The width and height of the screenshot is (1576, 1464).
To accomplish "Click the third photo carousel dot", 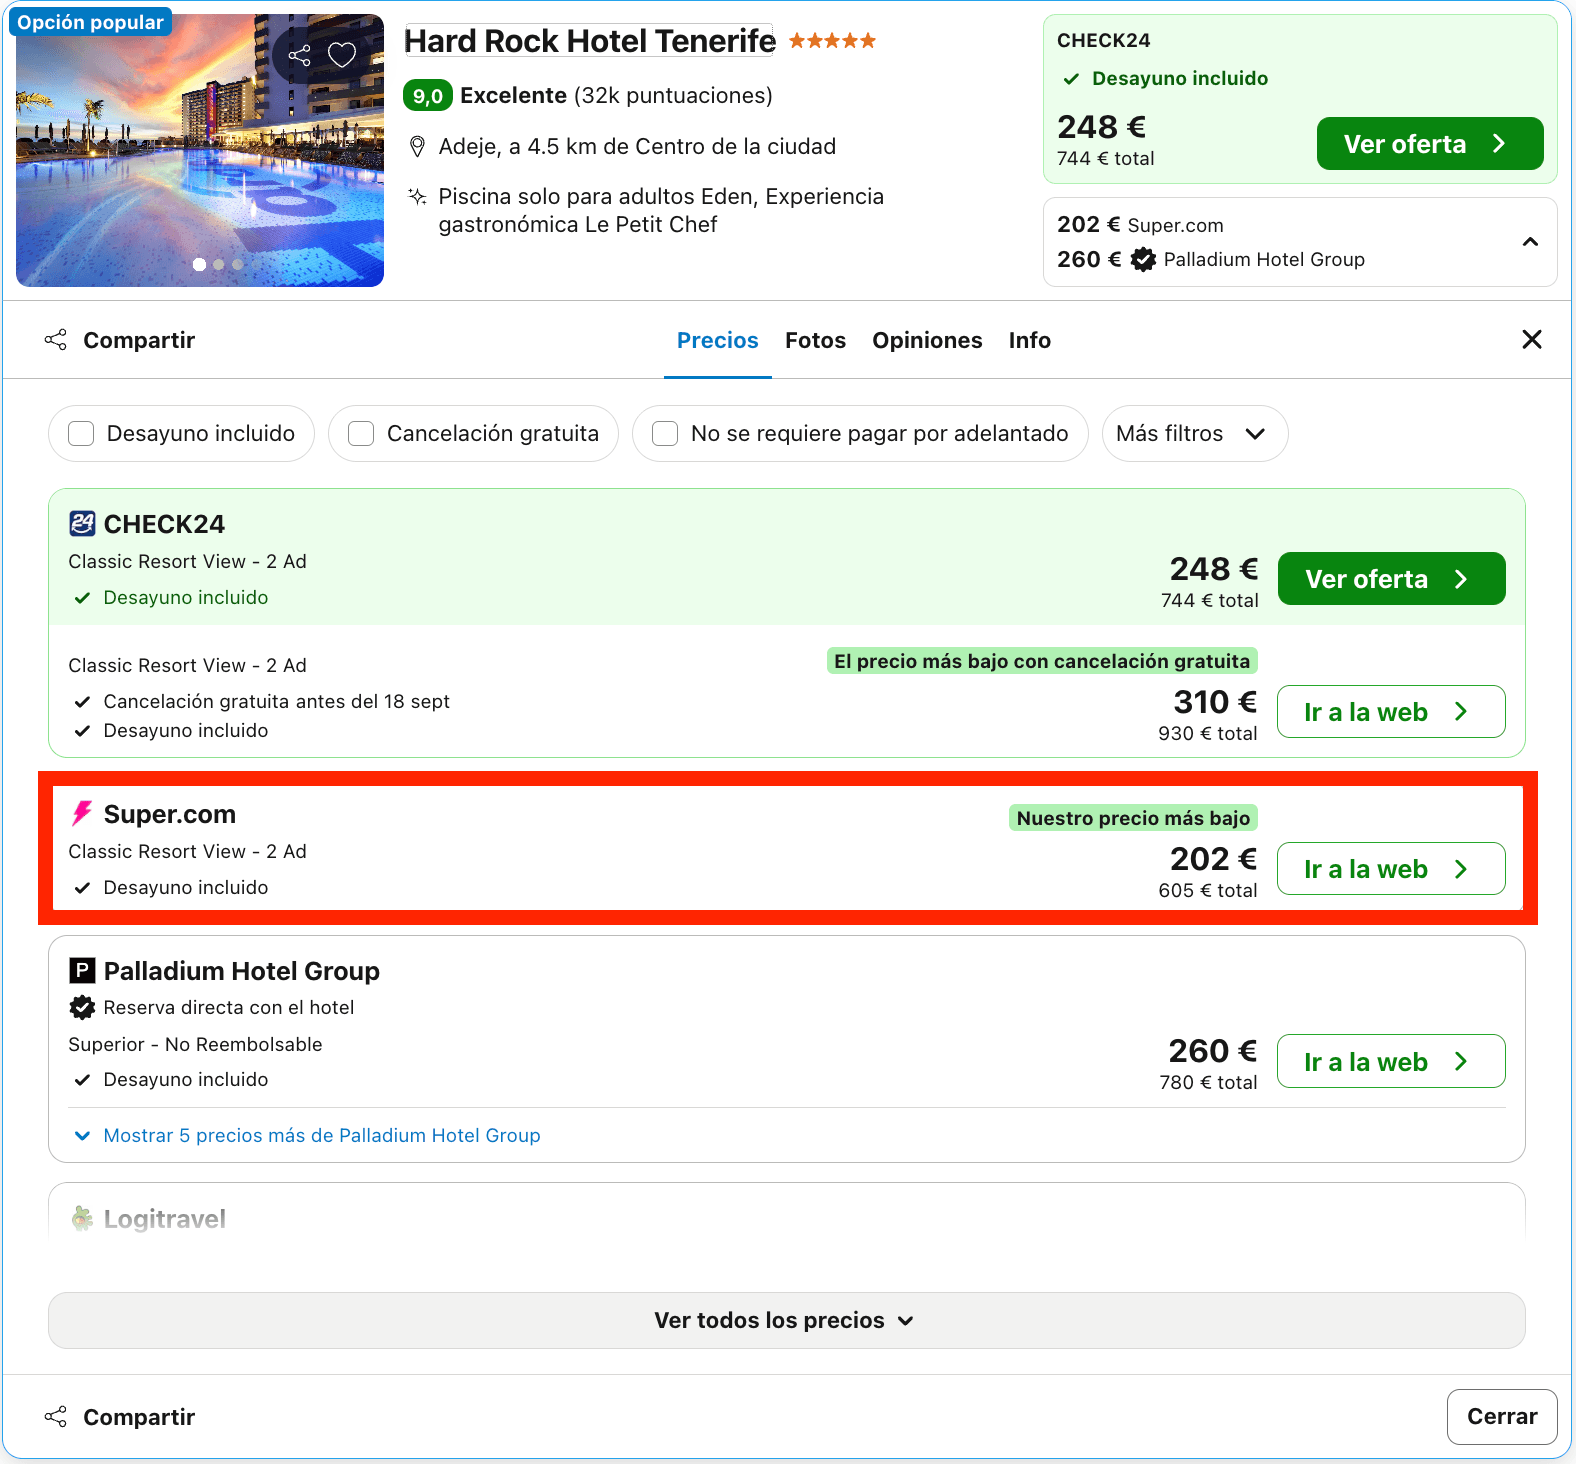I will pos(238,265).
